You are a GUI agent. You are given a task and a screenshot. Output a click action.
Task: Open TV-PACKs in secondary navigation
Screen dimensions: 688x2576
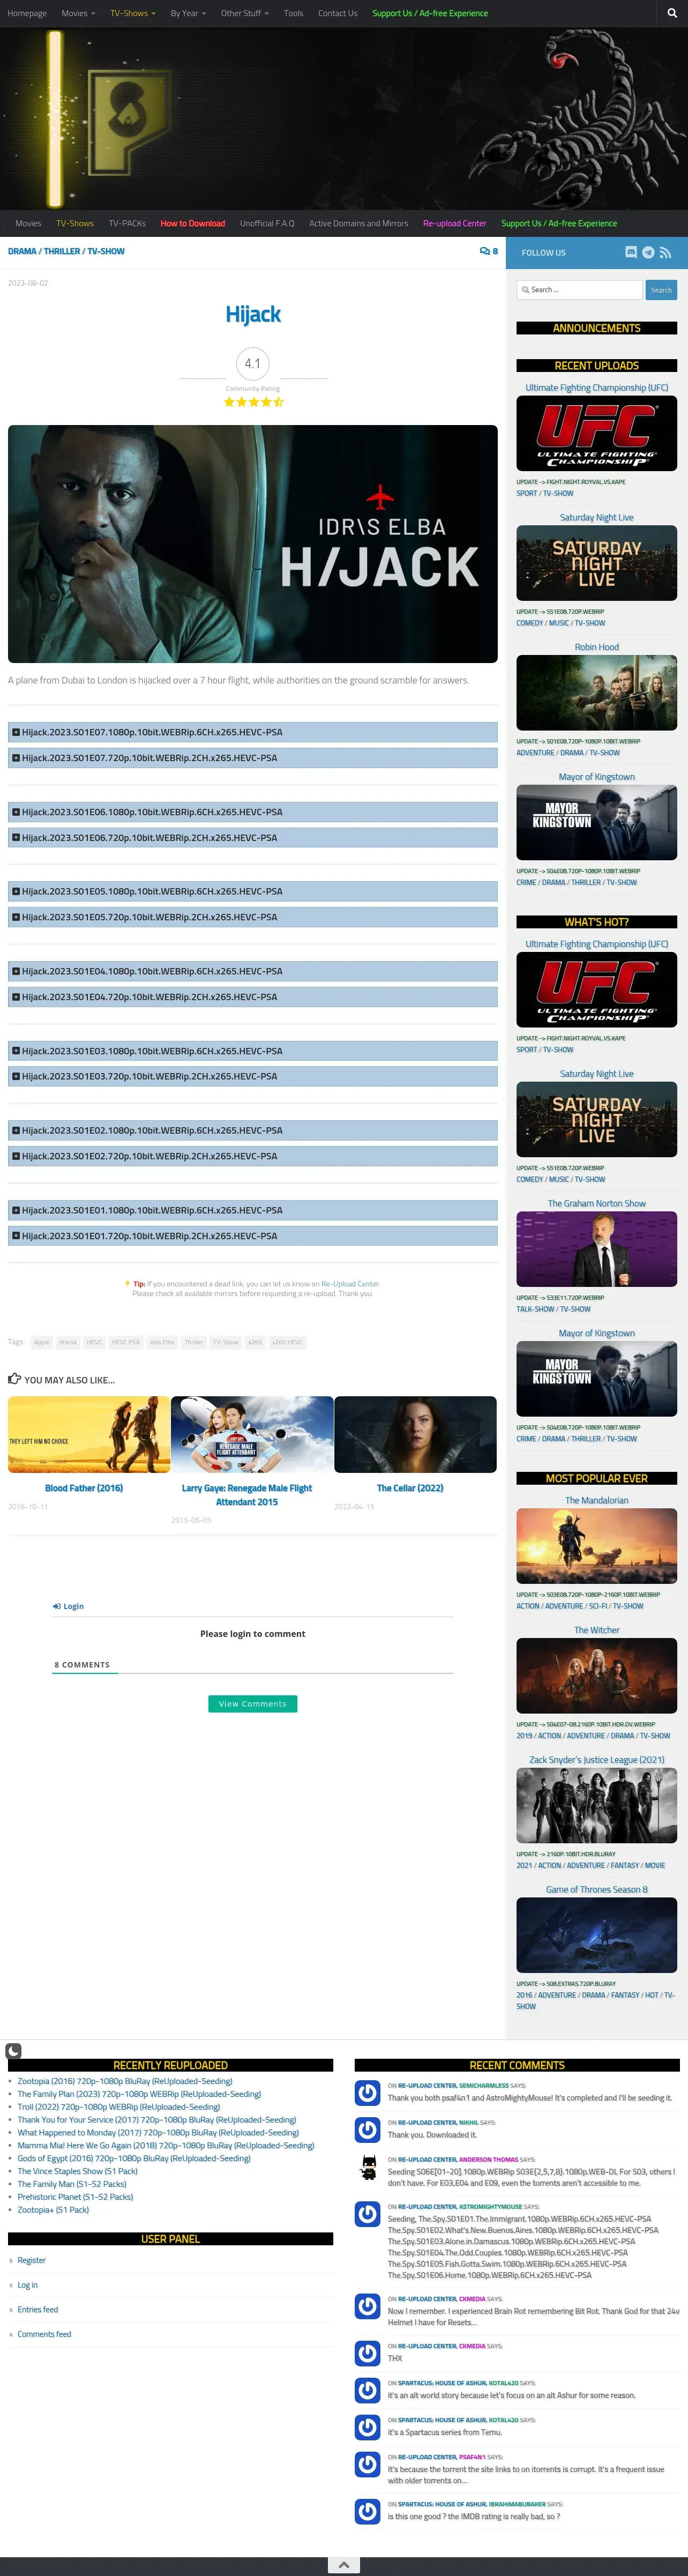point(127,223)
